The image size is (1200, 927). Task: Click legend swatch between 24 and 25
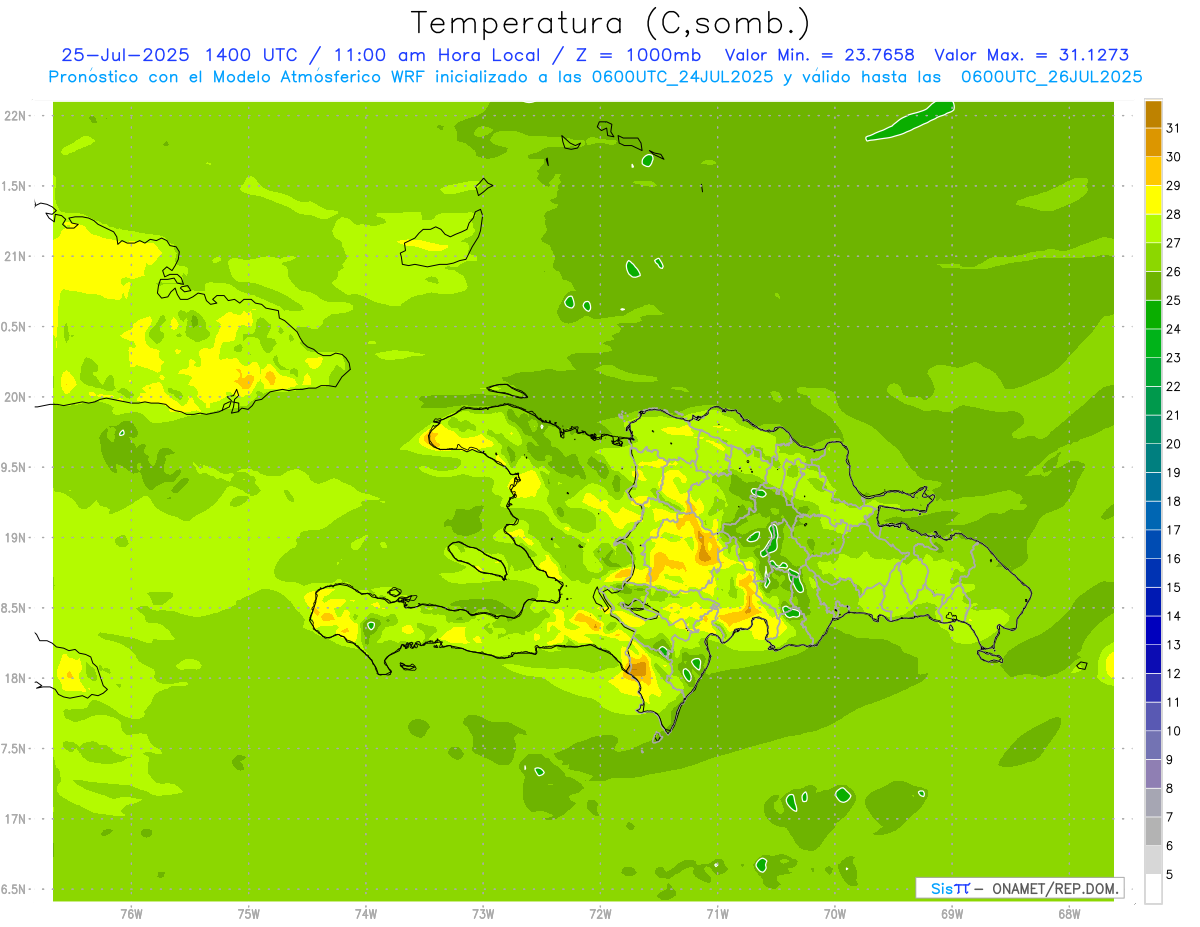(x=1153, y=314)
